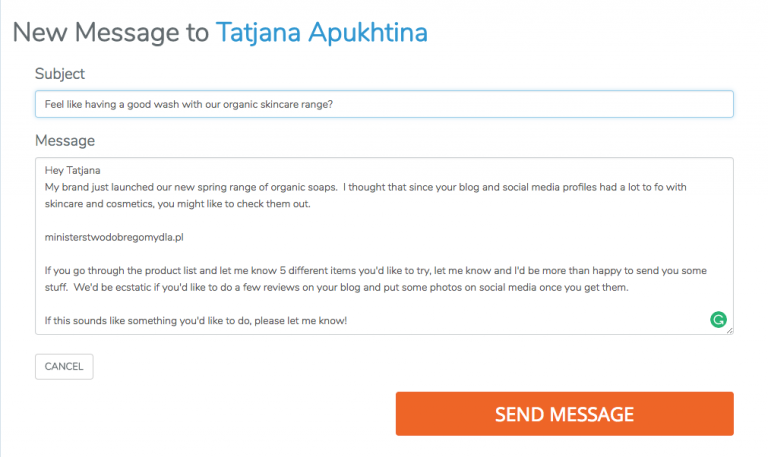Open the Tatjana Apukhtina recipient link

[x=321, y=32]
